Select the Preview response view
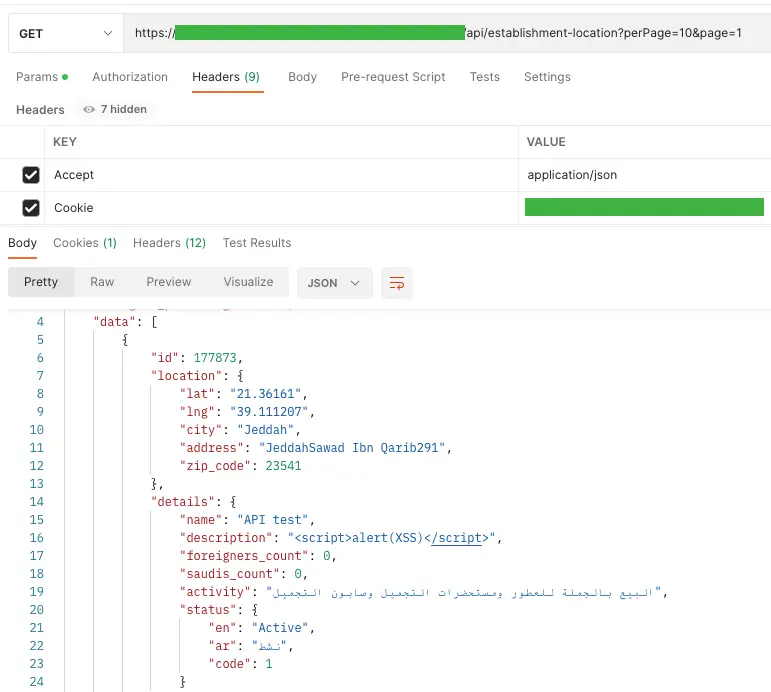Viewport: 771px width, 692px height. [168, 282]
